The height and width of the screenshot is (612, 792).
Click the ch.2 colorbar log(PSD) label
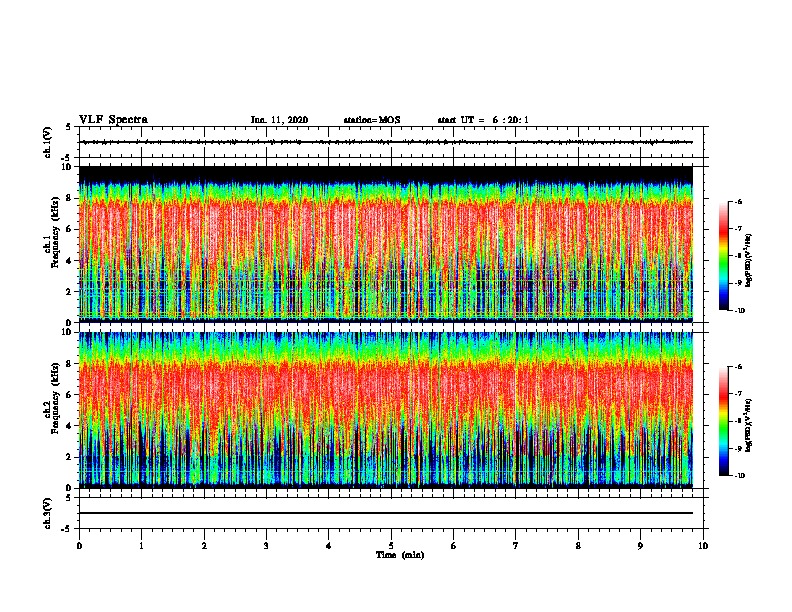pyautogui.click(x=749, y=425)
